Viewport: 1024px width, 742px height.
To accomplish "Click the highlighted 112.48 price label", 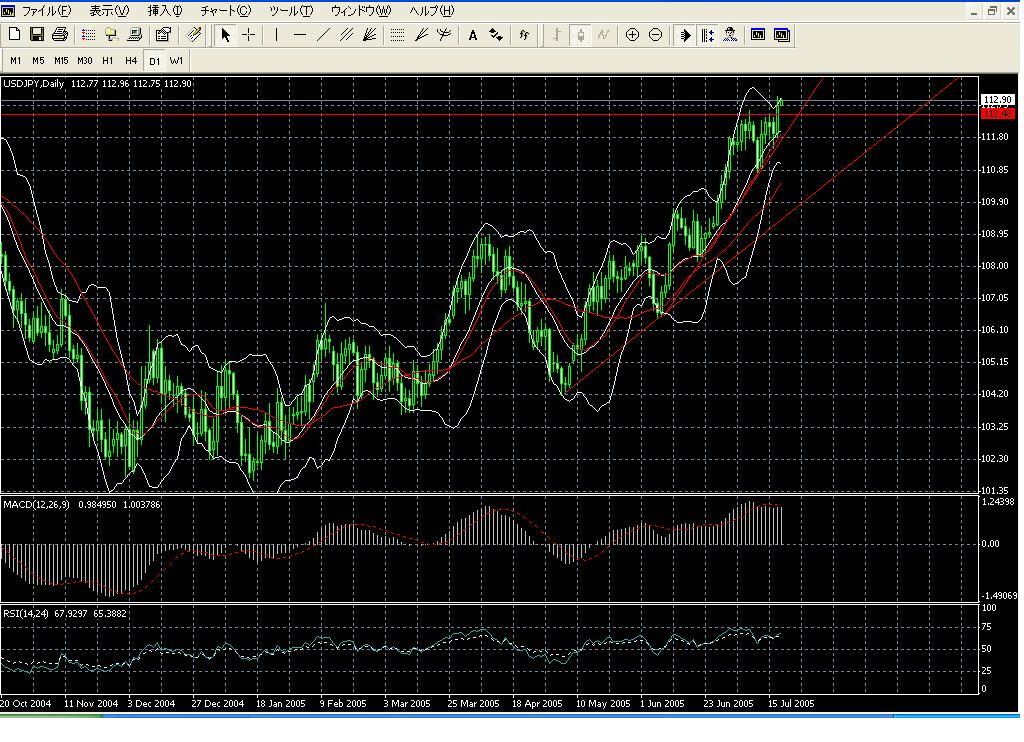I will (996, 113).
